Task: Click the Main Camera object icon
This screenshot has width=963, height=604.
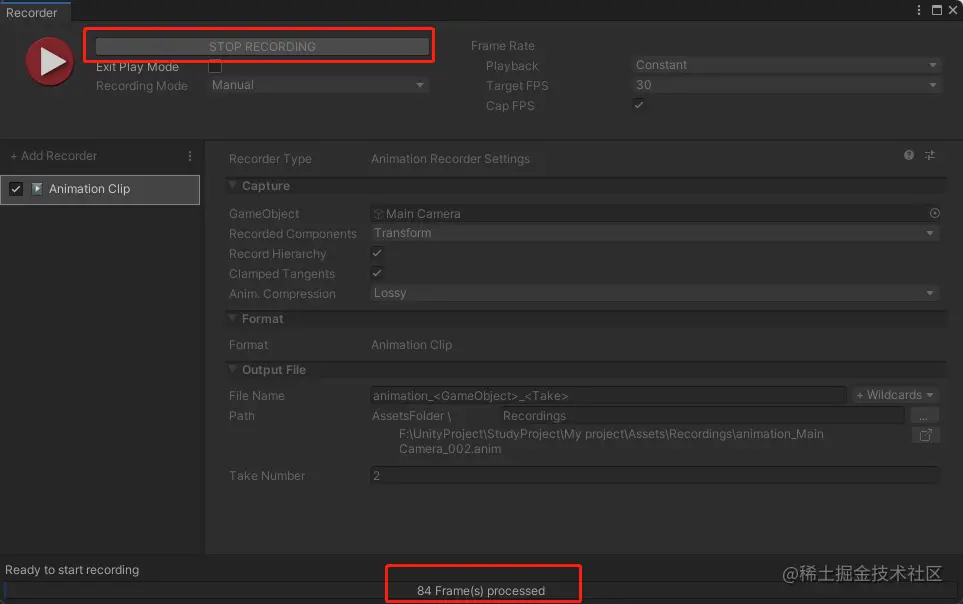Action: [x=378, y=214]
